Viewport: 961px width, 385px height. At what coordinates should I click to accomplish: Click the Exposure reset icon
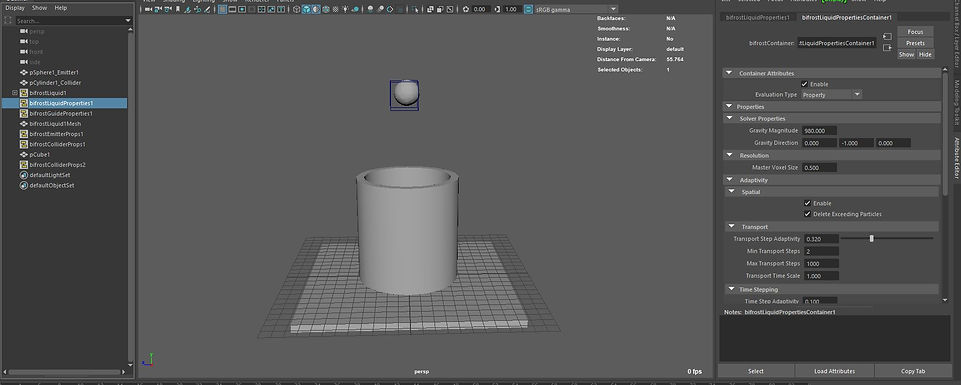466,9
